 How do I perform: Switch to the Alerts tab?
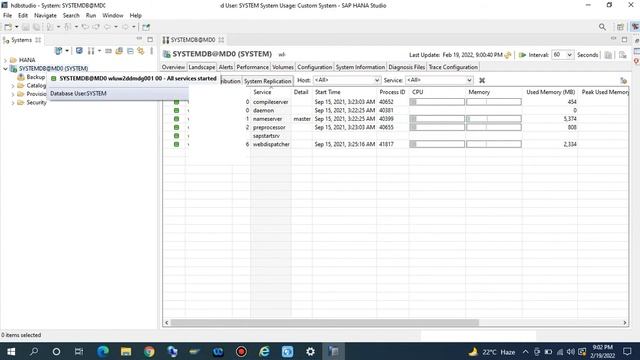point(226,67)
